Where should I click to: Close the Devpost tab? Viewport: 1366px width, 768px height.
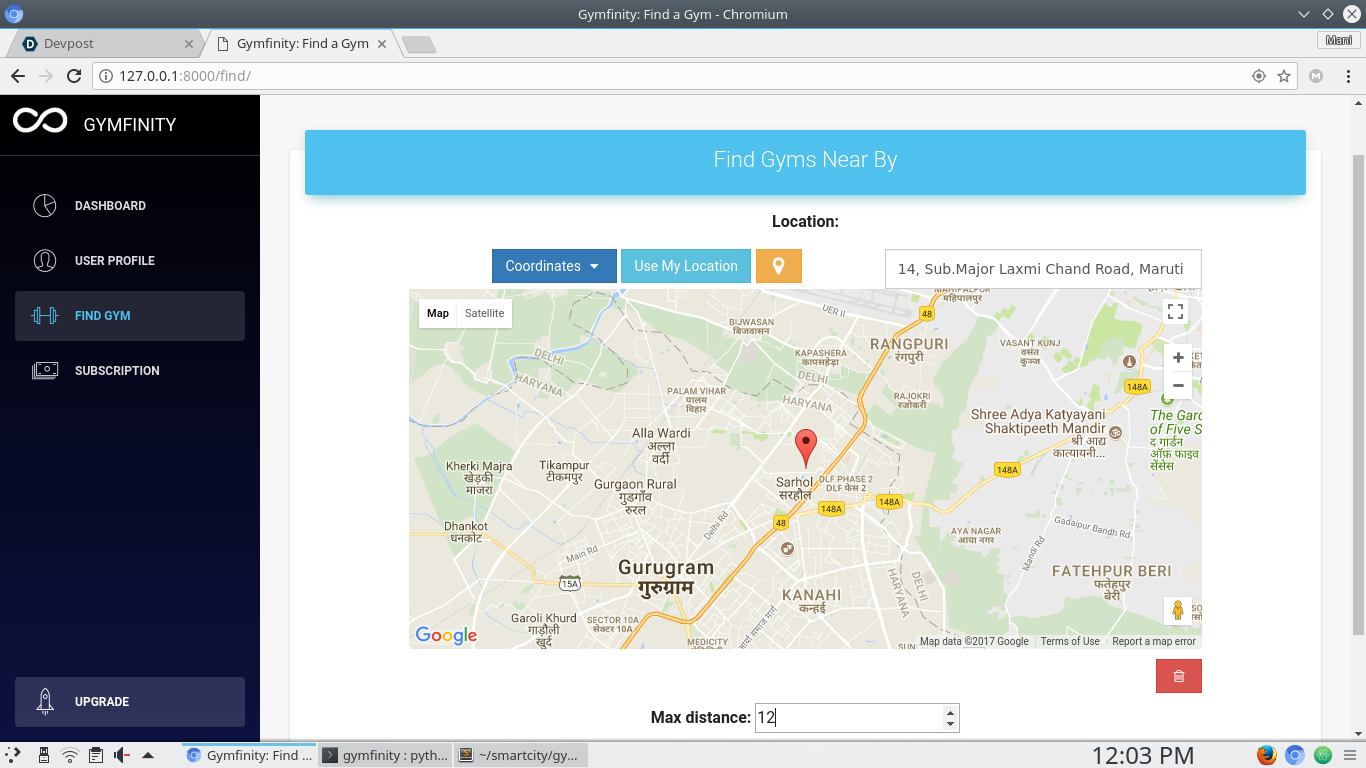click(x=189, y=44)
